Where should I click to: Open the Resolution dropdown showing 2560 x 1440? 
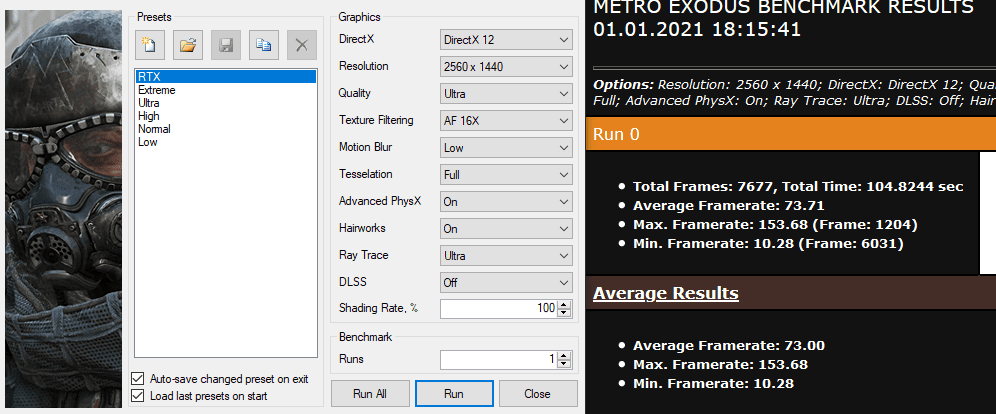506,67
